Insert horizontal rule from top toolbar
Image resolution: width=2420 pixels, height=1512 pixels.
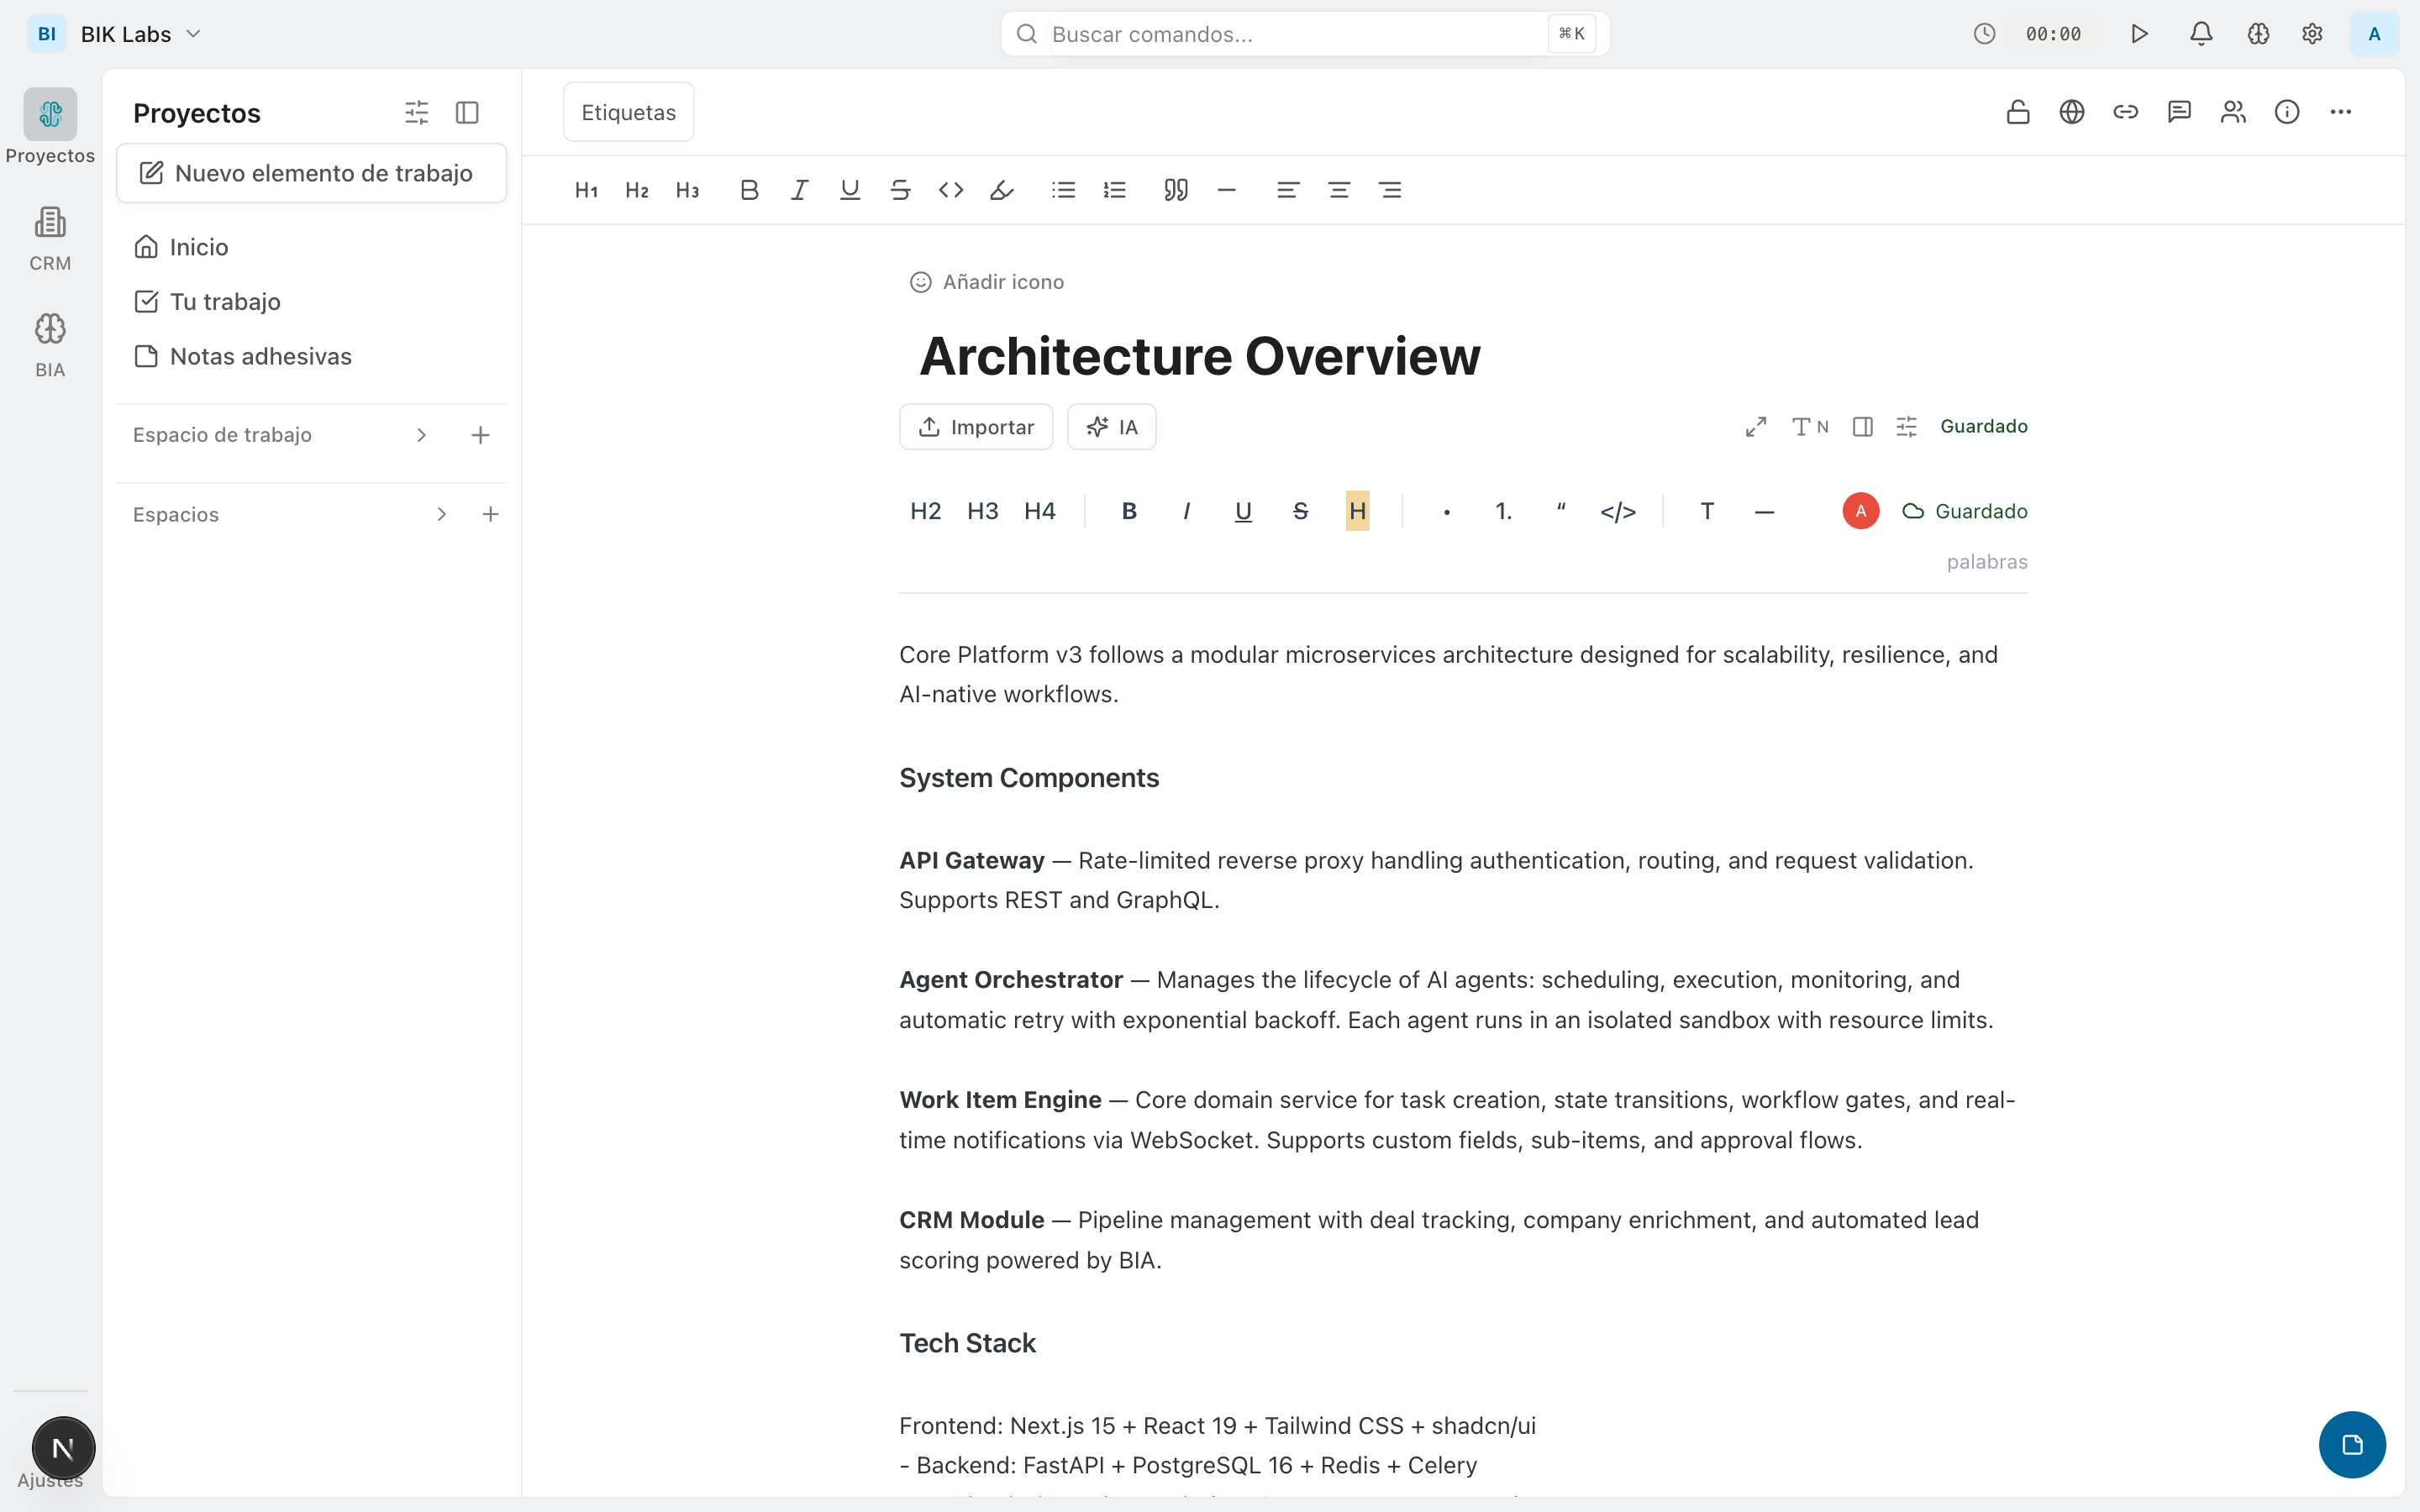pos(1227,190)
